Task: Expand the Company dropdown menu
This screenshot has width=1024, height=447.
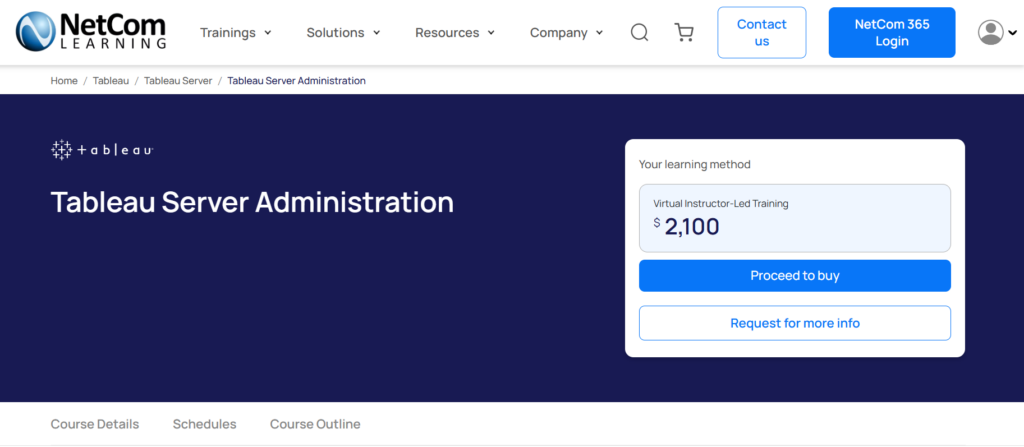Action: [x=566, y=32]
